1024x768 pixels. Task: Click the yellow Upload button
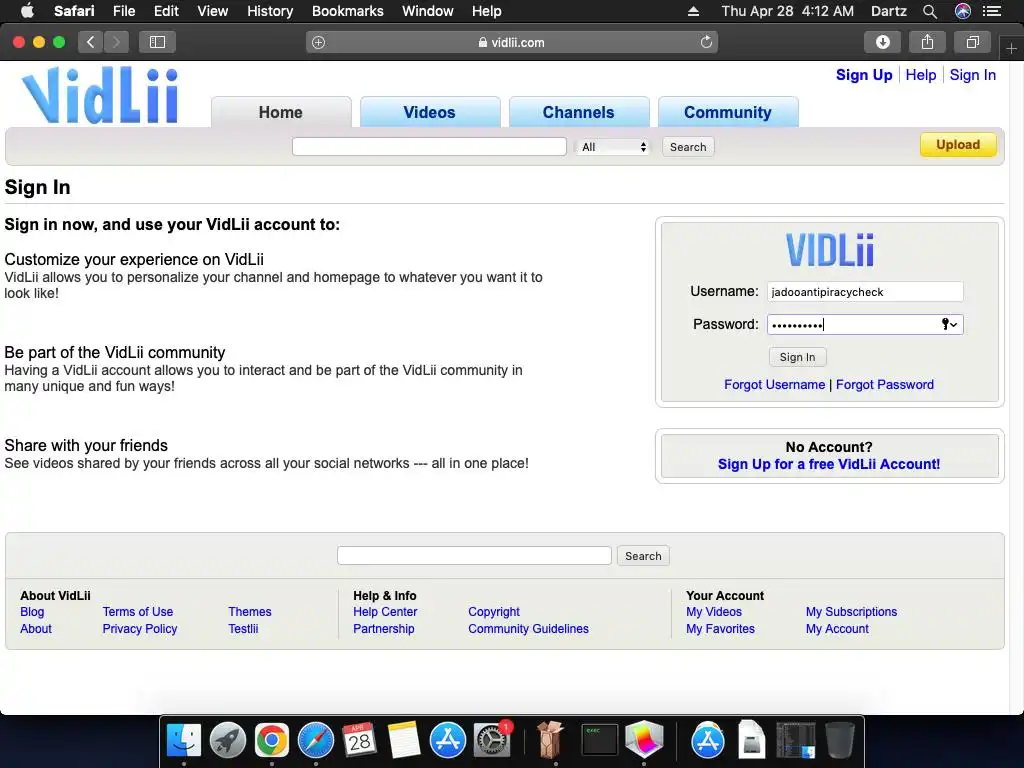tap(958, 145)
